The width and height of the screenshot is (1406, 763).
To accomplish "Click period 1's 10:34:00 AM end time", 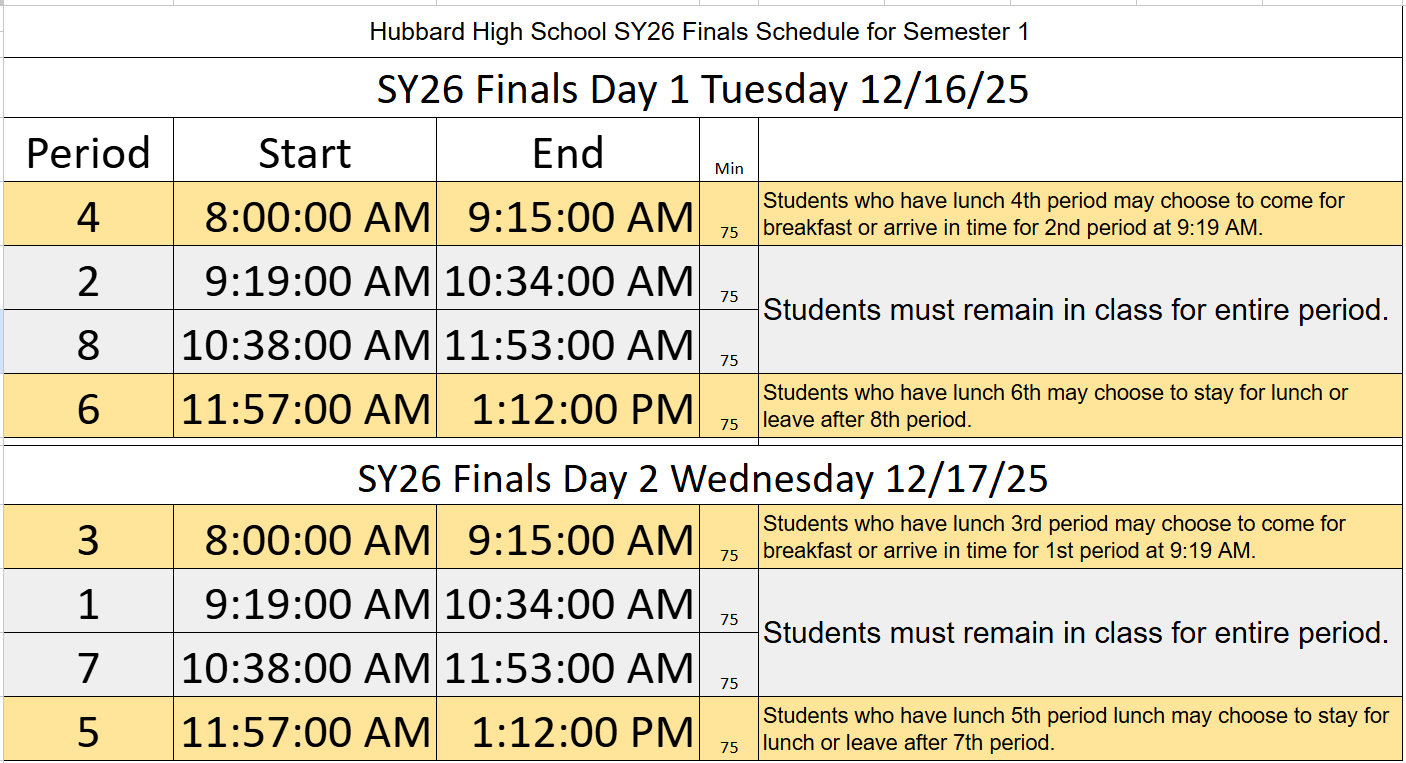I will (569, 604).
